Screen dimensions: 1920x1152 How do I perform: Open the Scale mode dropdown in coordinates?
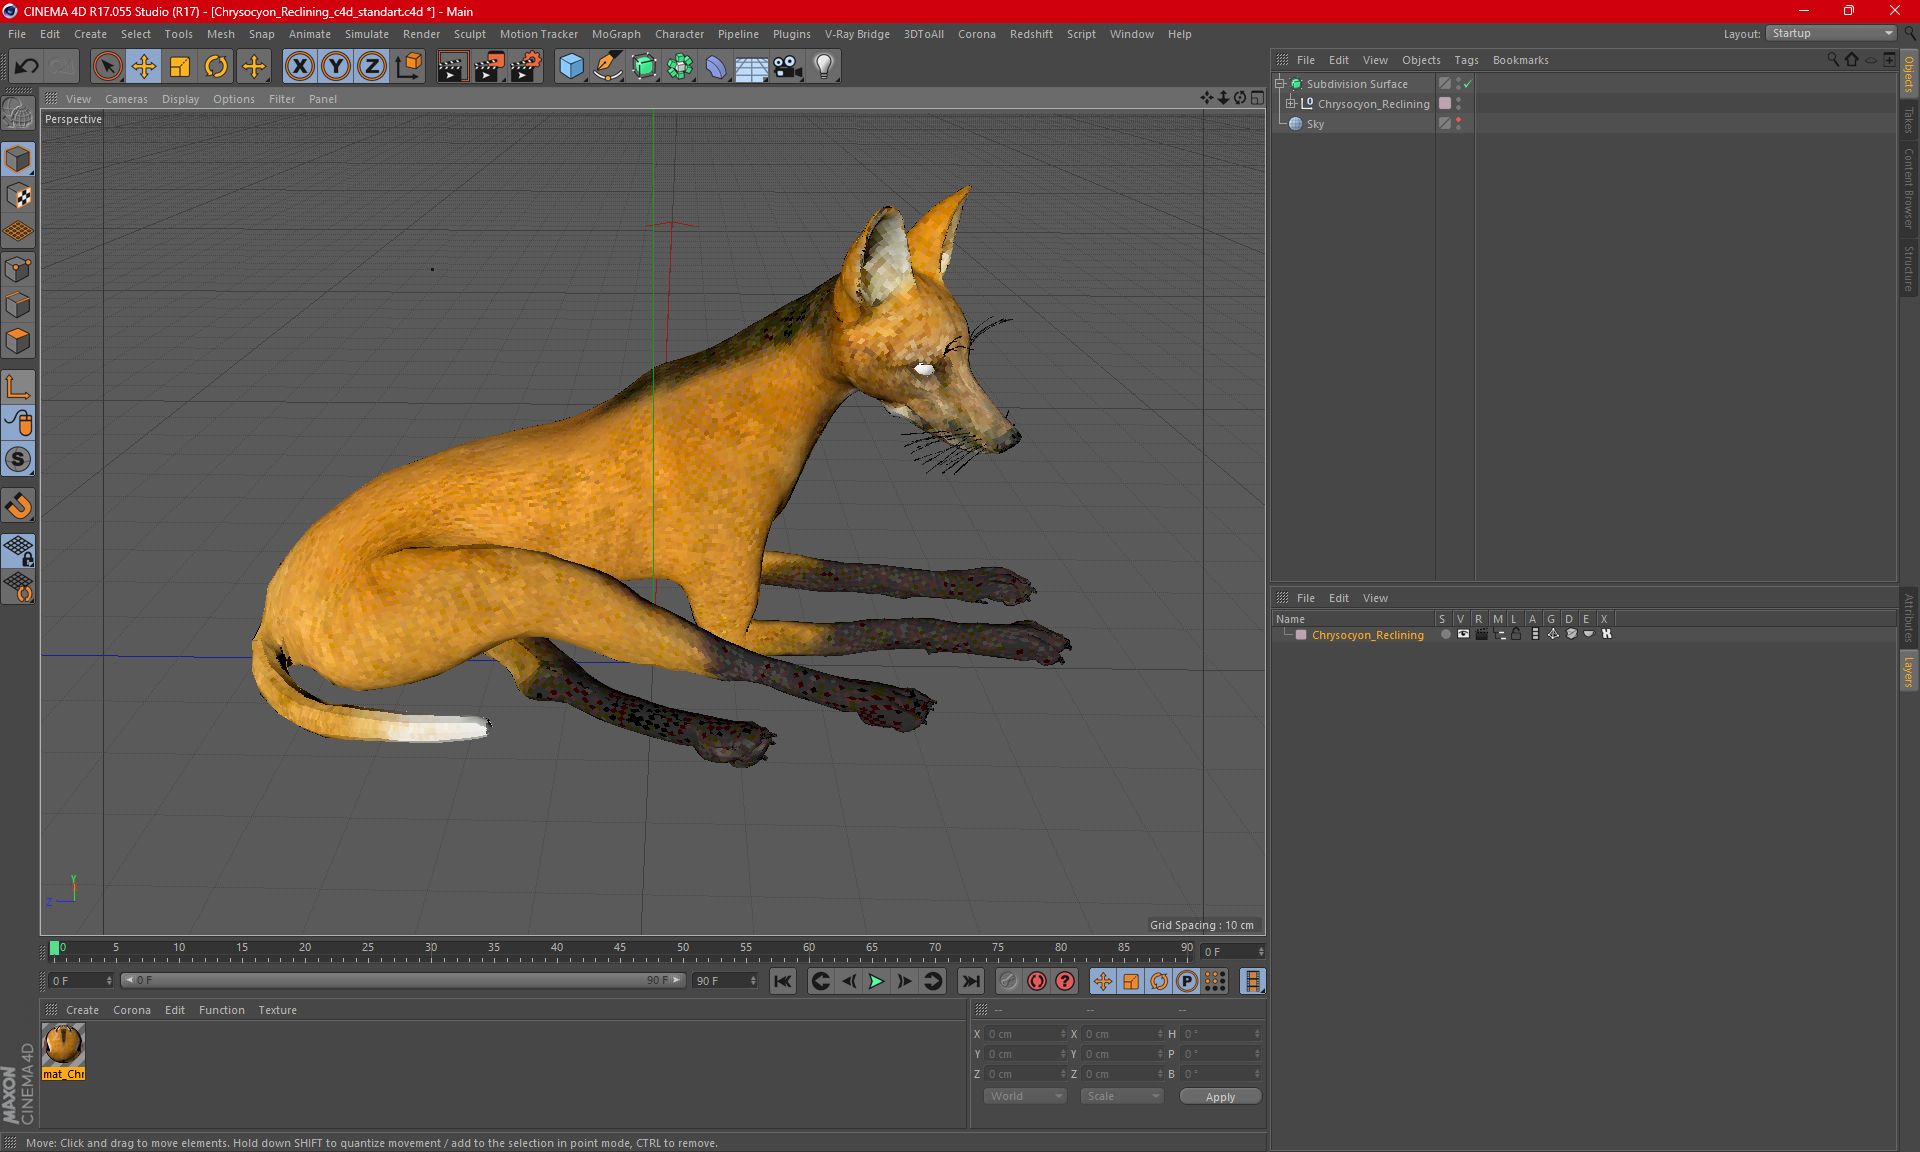click(1122, 1097)
